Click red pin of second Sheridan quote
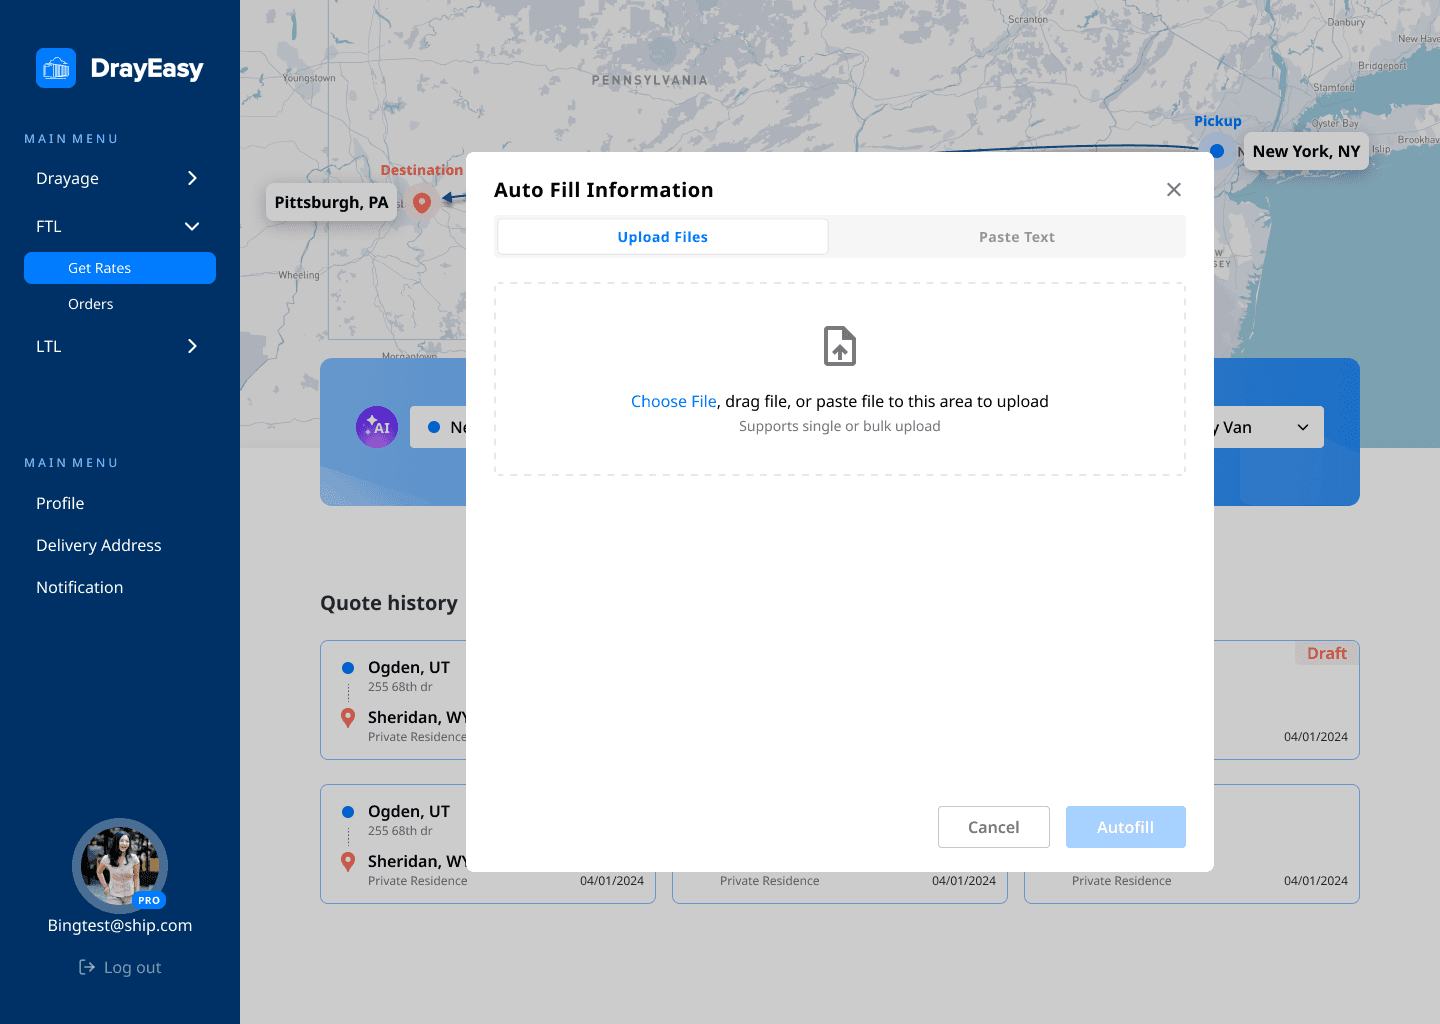The height and width of the screenshot is (1024, 1440). point(348,861)
